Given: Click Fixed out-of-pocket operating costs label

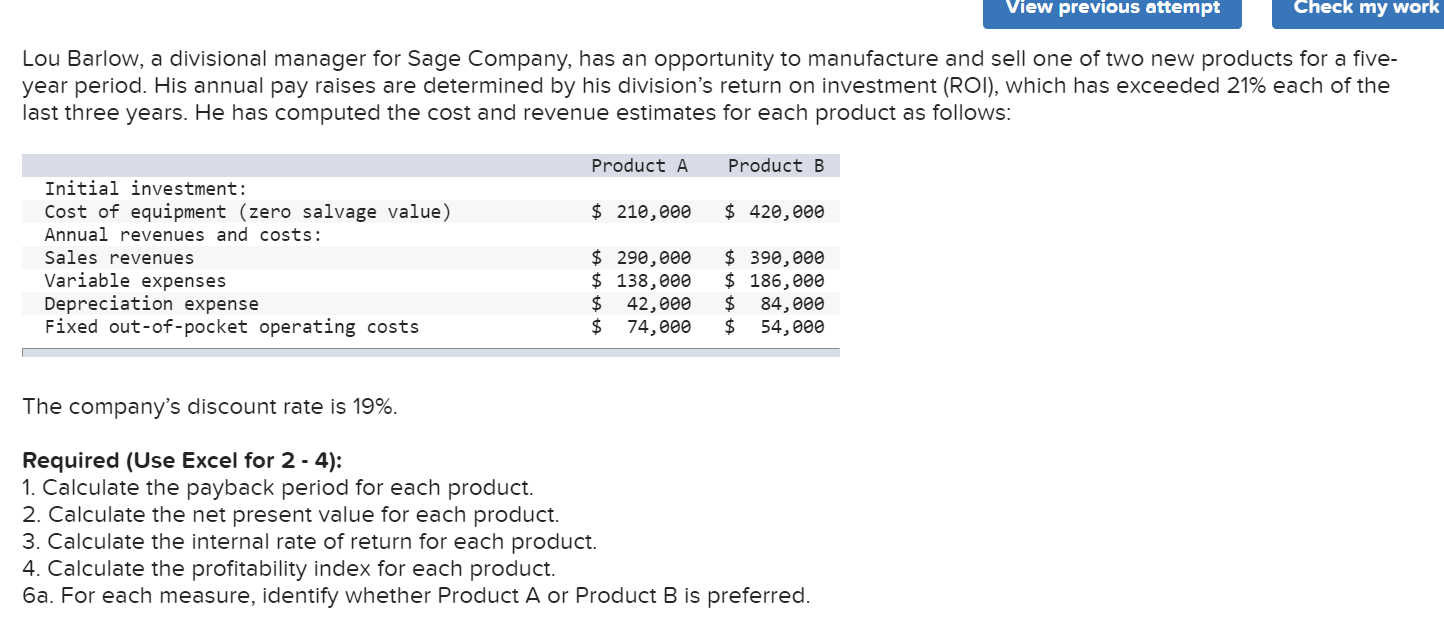Looking at the screenshot, I should [x=232, y=327].
